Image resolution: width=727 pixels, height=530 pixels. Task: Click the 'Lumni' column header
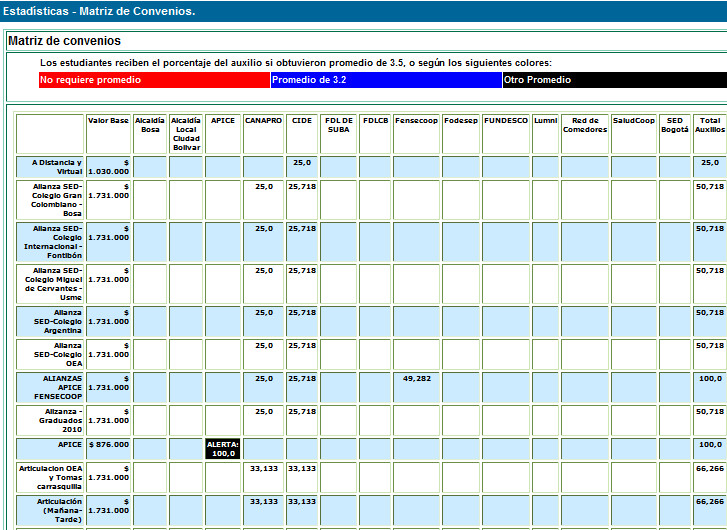click(x=545, y=134)
